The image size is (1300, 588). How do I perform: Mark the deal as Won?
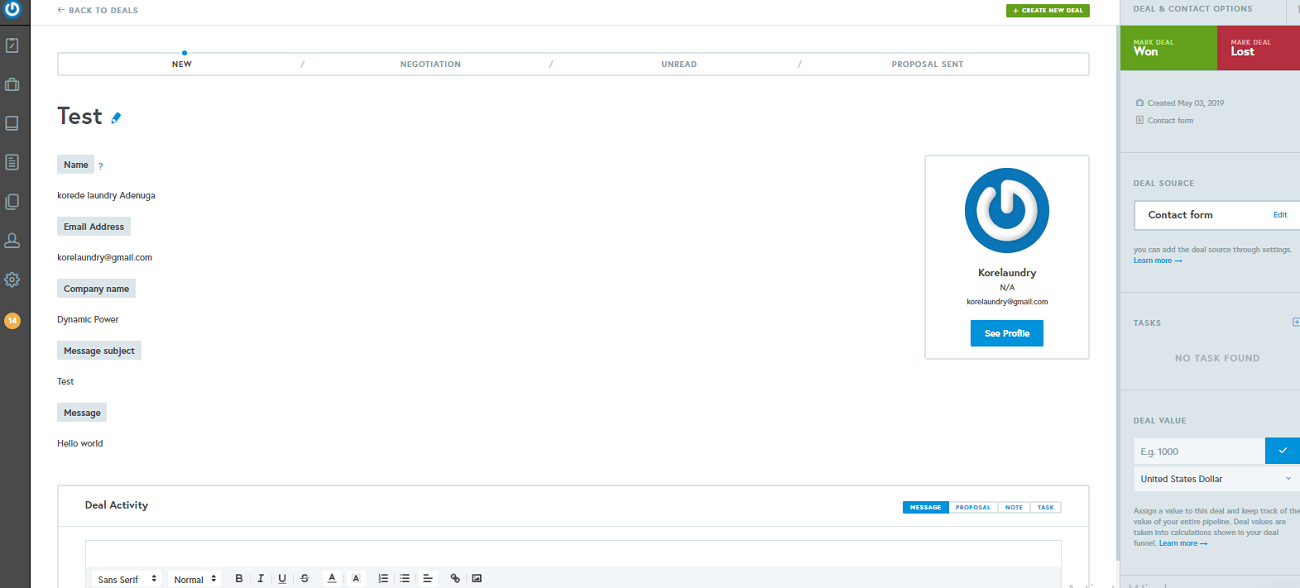tap(1168, 47)
